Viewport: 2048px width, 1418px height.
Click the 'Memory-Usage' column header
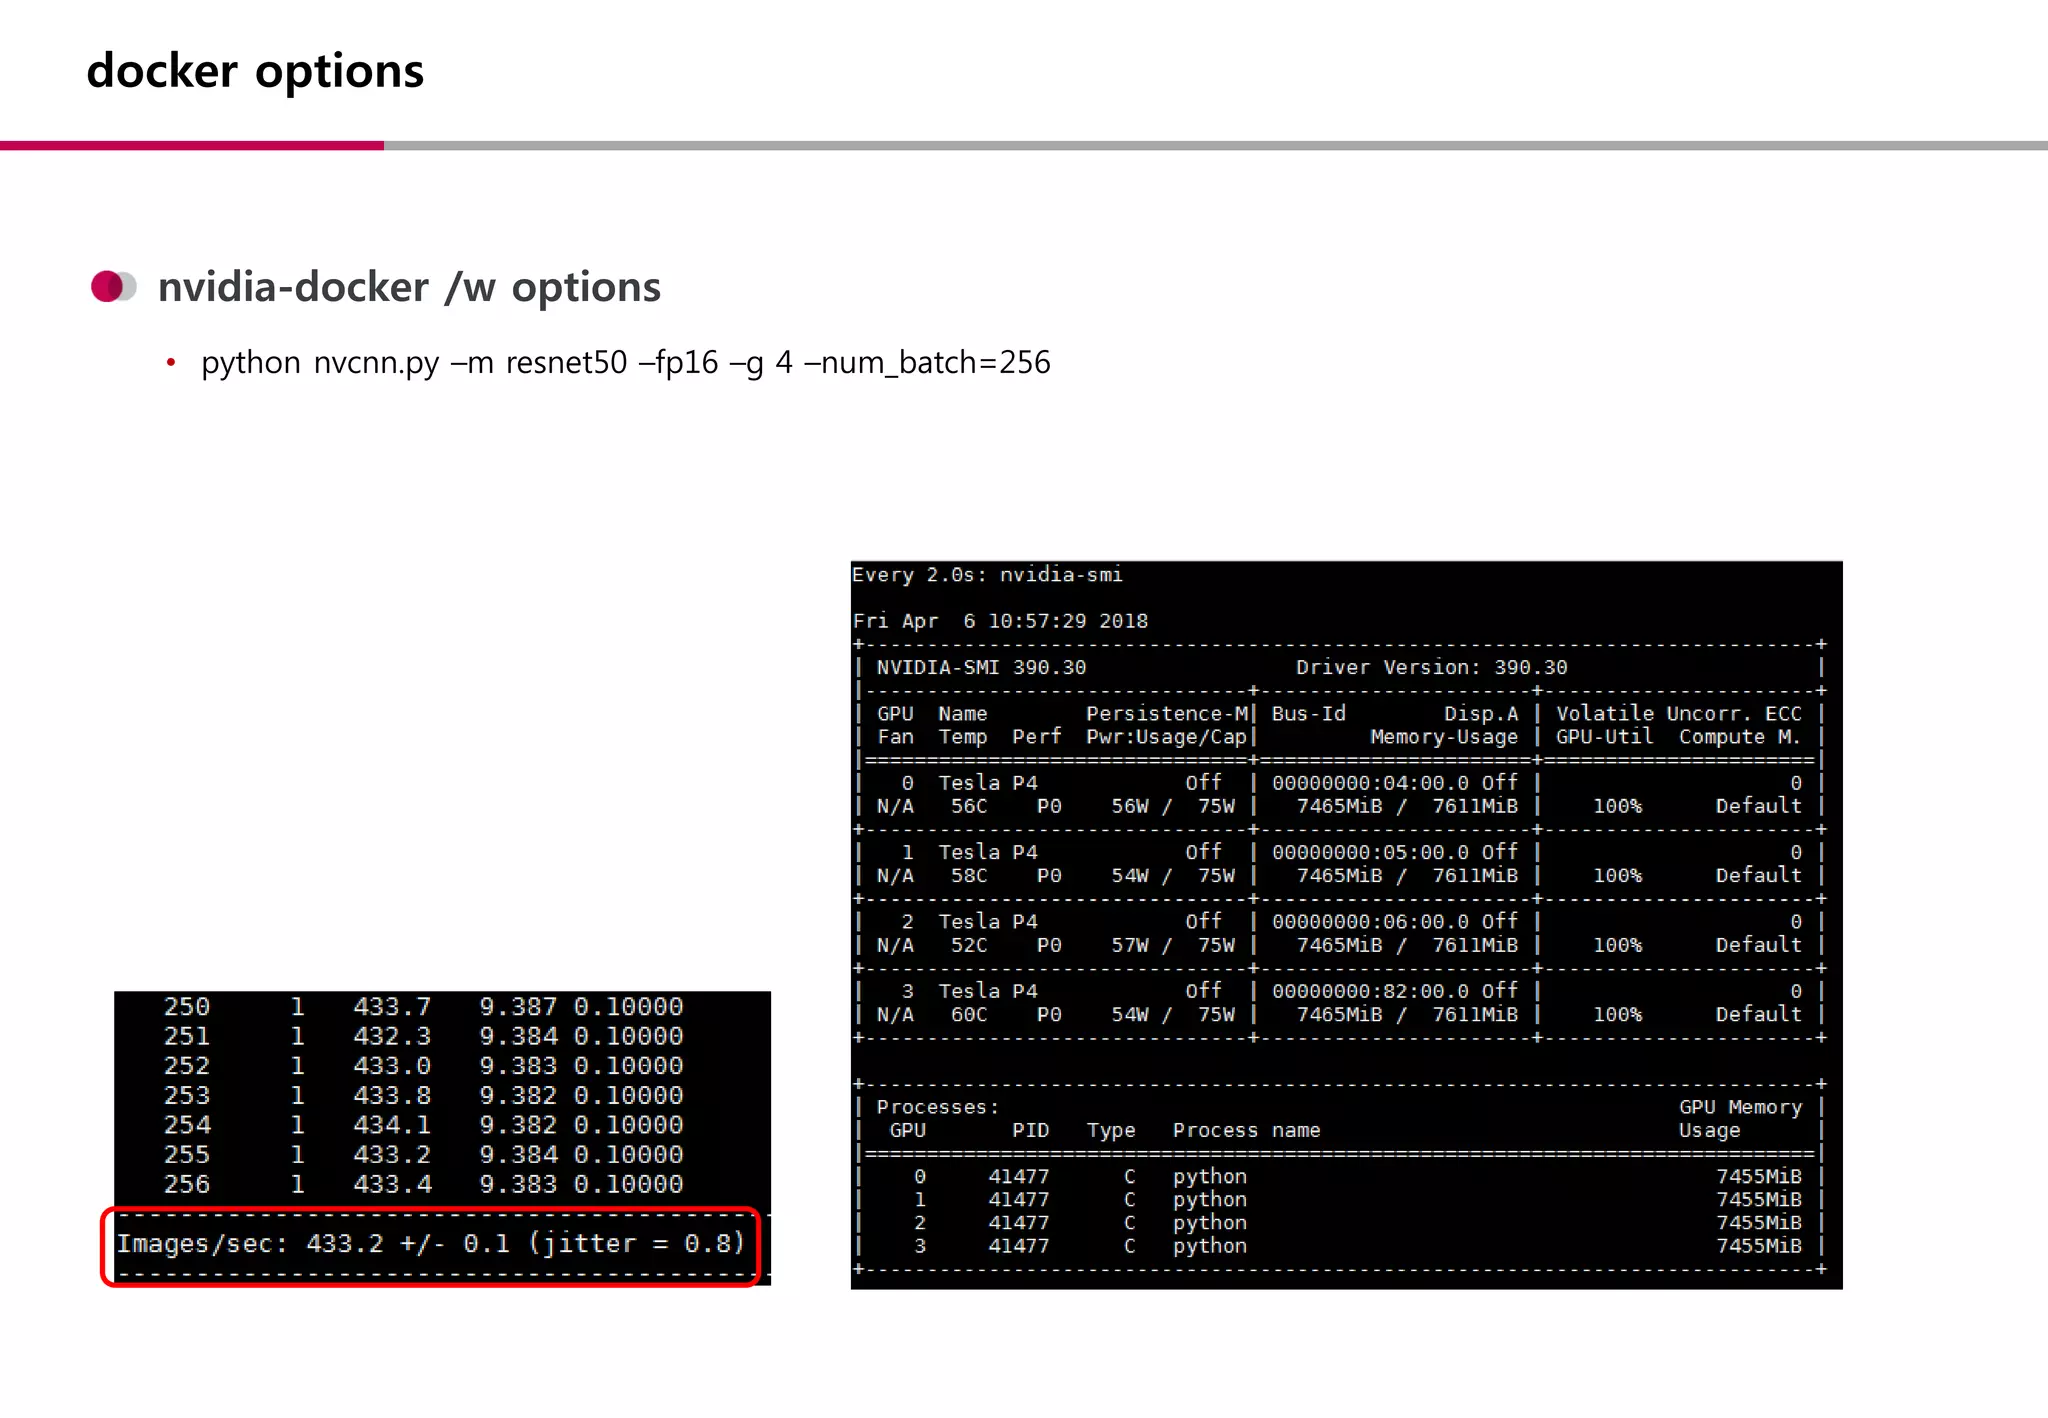pos(1444,737)
